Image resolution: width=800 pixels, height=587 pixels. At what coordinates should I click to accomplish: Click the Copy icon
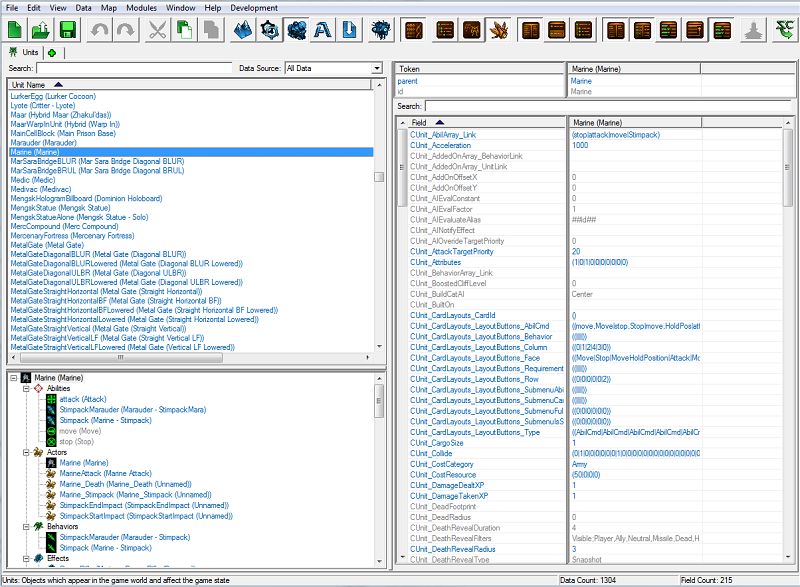(184, 30)
